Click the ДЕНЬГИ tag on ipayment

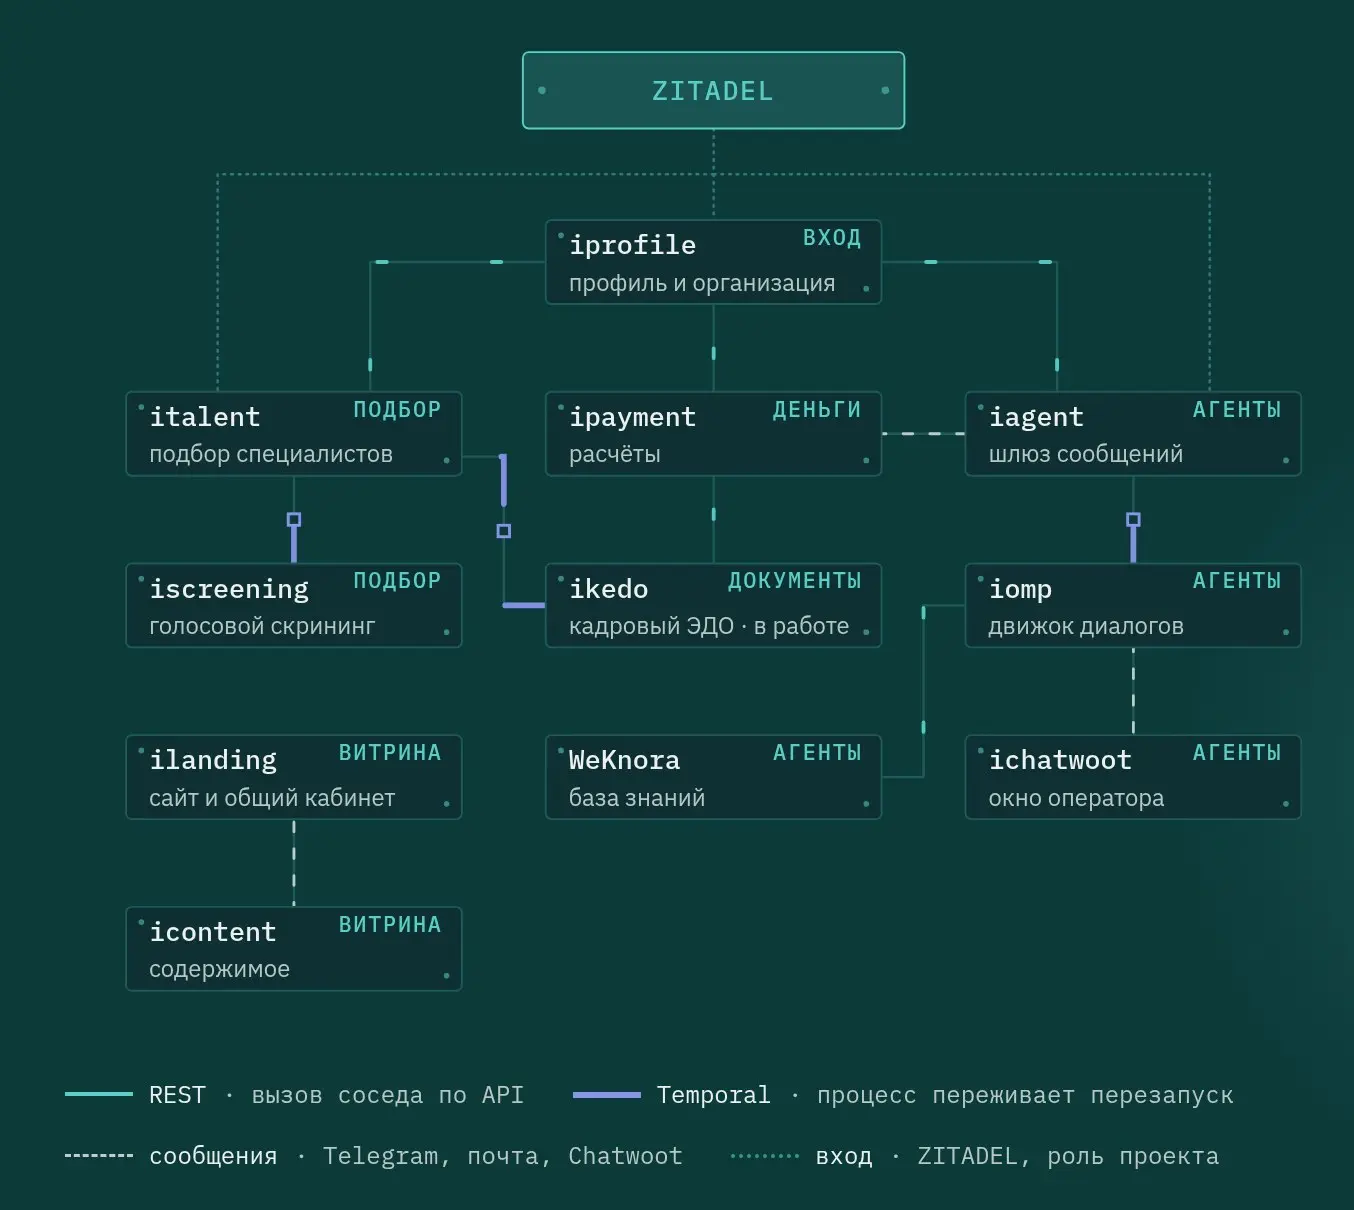coord(817,410)
